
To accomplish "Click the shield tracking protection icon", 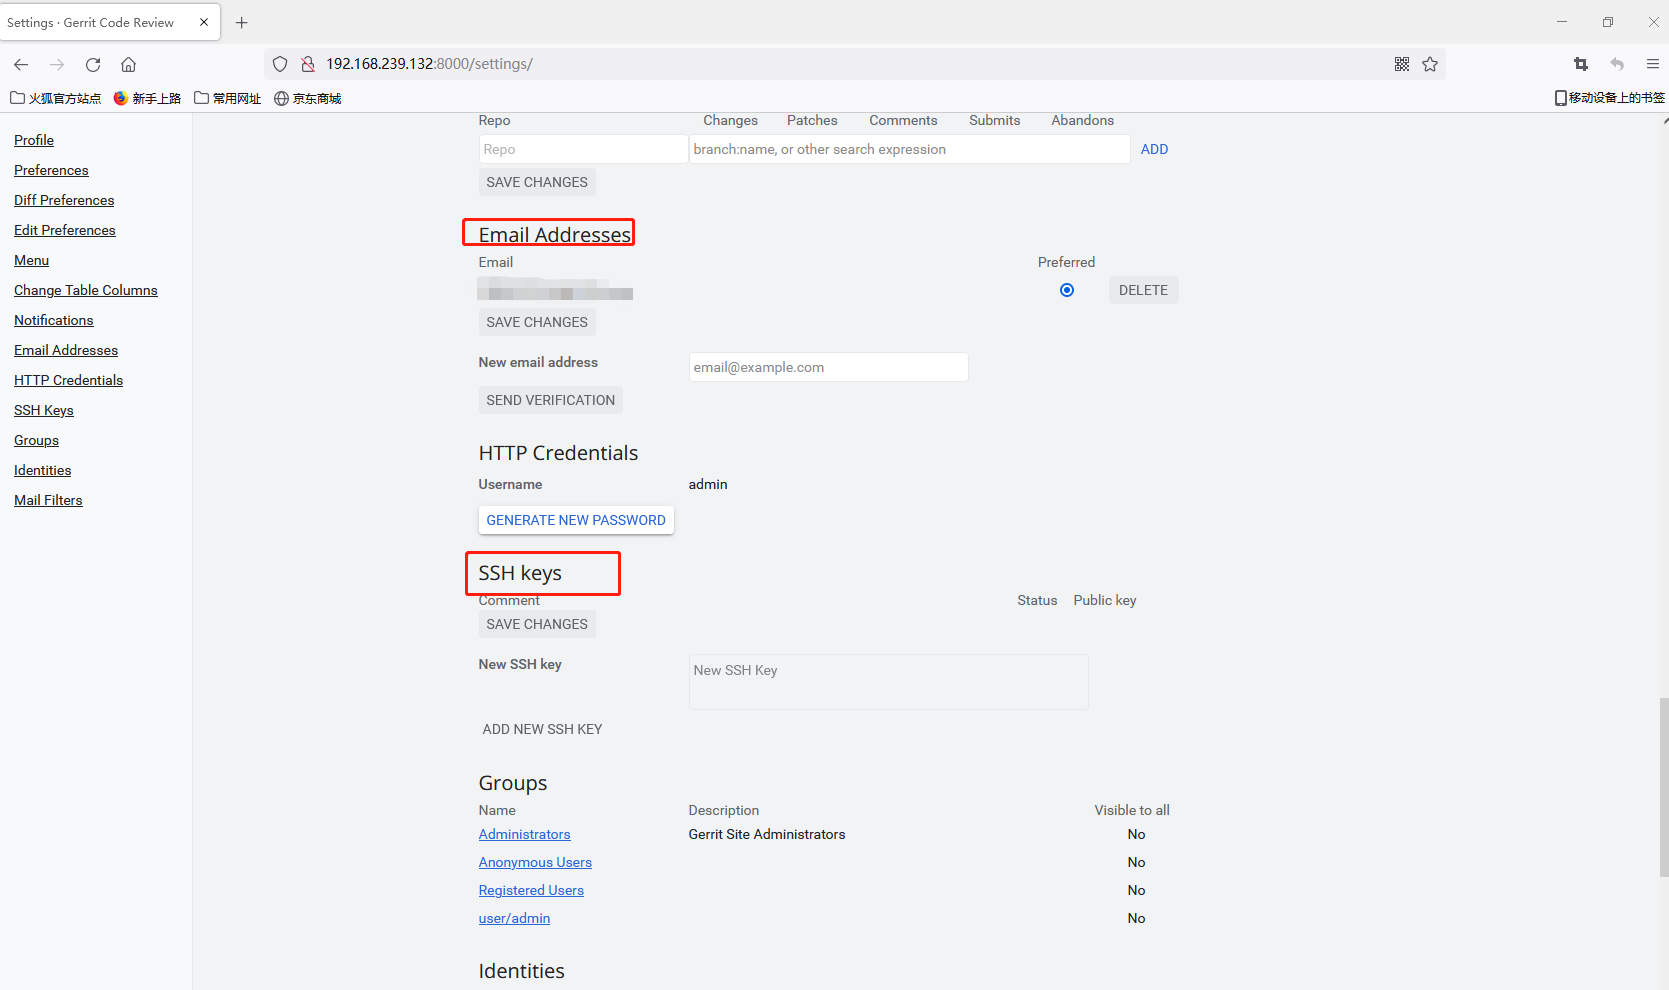I will coord(280,64).
